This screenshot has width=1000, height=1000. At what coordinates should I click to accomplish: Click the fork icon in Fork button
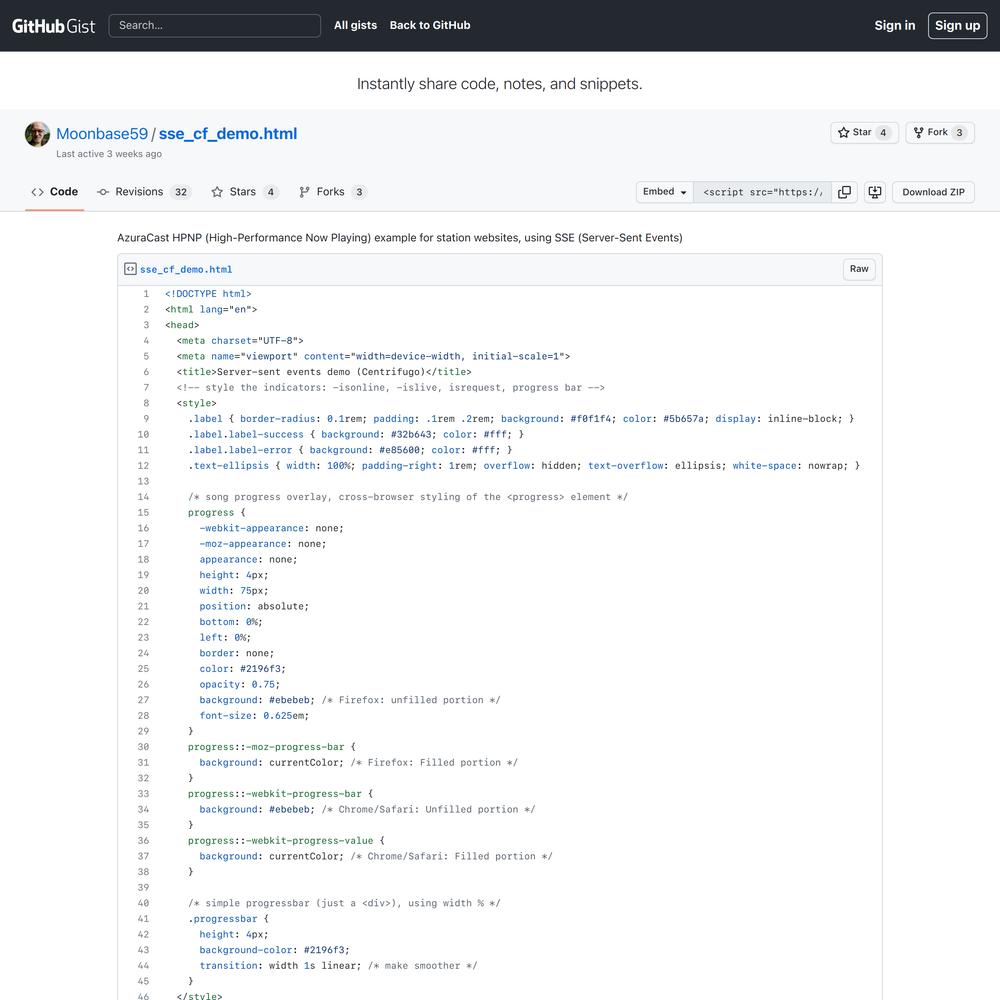(918, 133)
